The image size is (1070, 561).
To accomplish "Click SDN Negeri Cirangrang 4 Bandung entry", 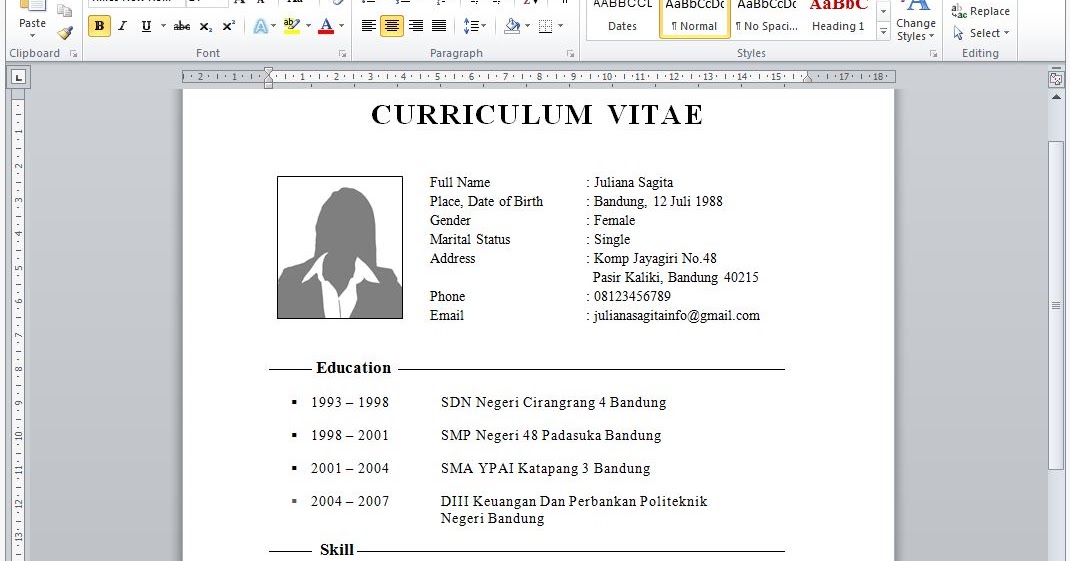I will 553,403.
